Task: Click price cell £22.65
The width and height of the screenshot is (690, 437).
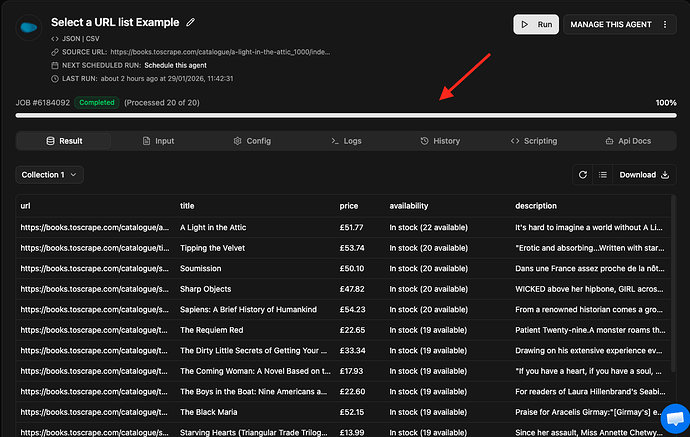Action: pyautogui.click(x=352, y=330)
